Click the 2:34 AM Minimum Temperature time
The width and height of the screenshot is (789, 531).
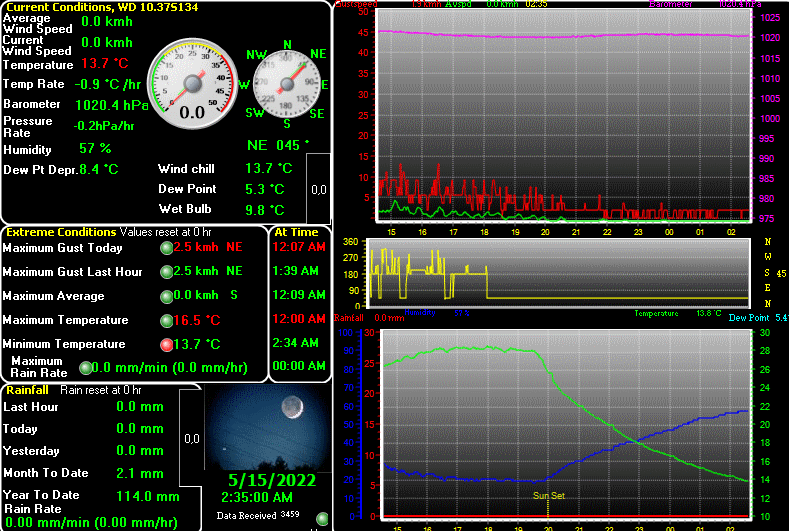(295, 343)
